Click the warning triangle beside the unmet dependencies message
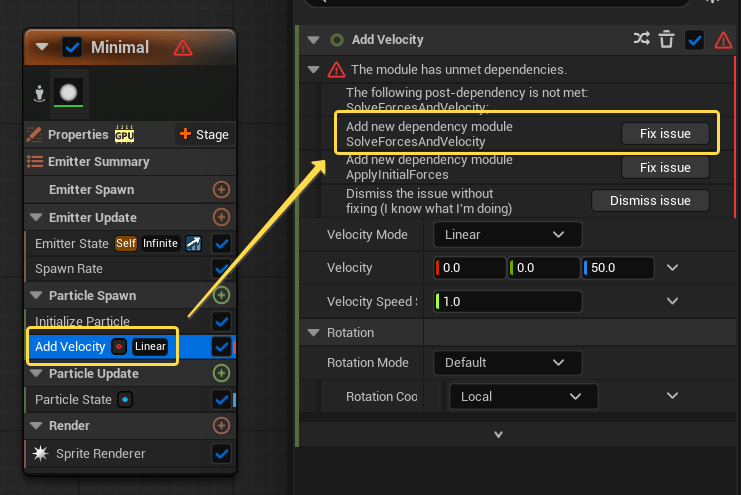The width and height of the screenshot is (741, 495). pos(336,70)
